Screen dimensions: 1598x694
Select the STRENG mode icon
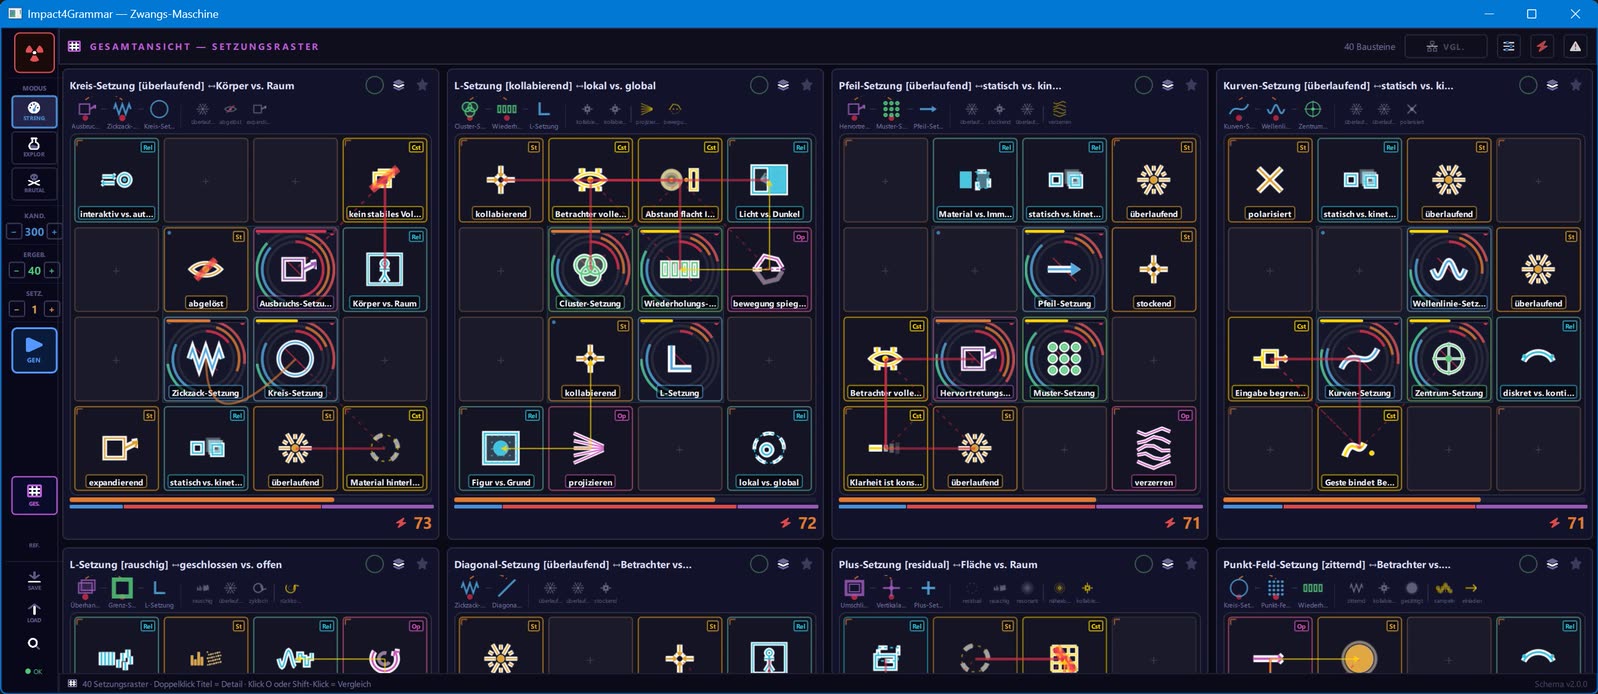34,111
